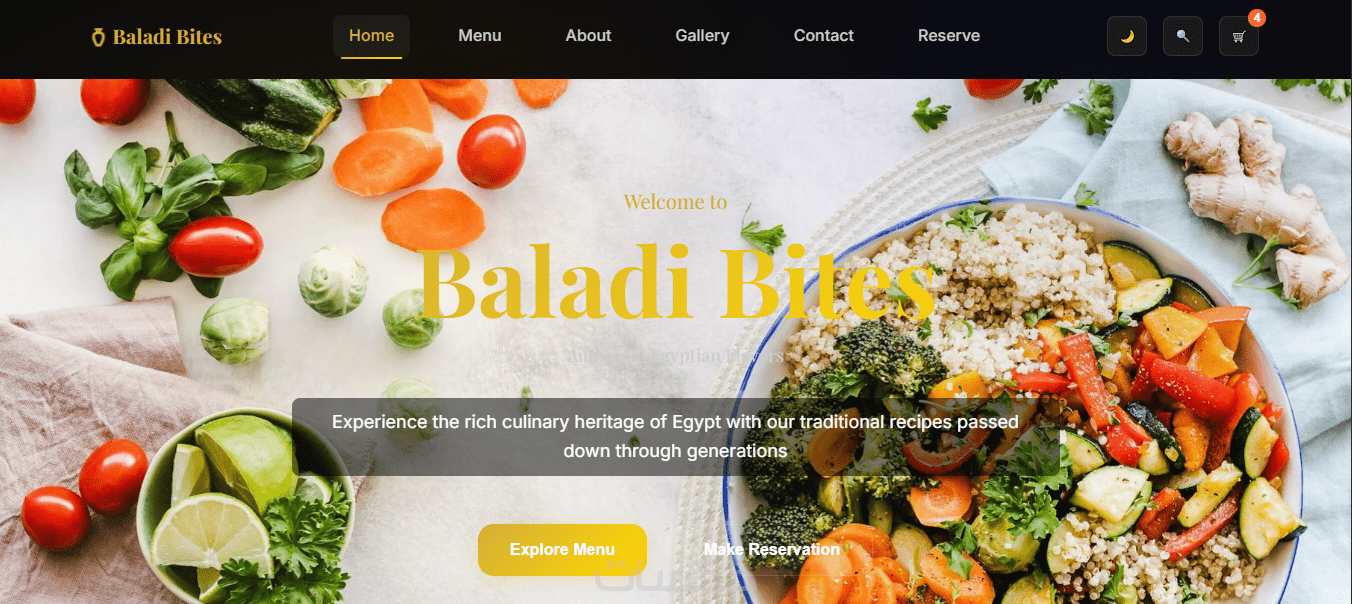The width and height of the screenshot is (1352, 604).
Task: Open the shopping cart icon
Action: pyautogui.click(x=1239, y=36)
